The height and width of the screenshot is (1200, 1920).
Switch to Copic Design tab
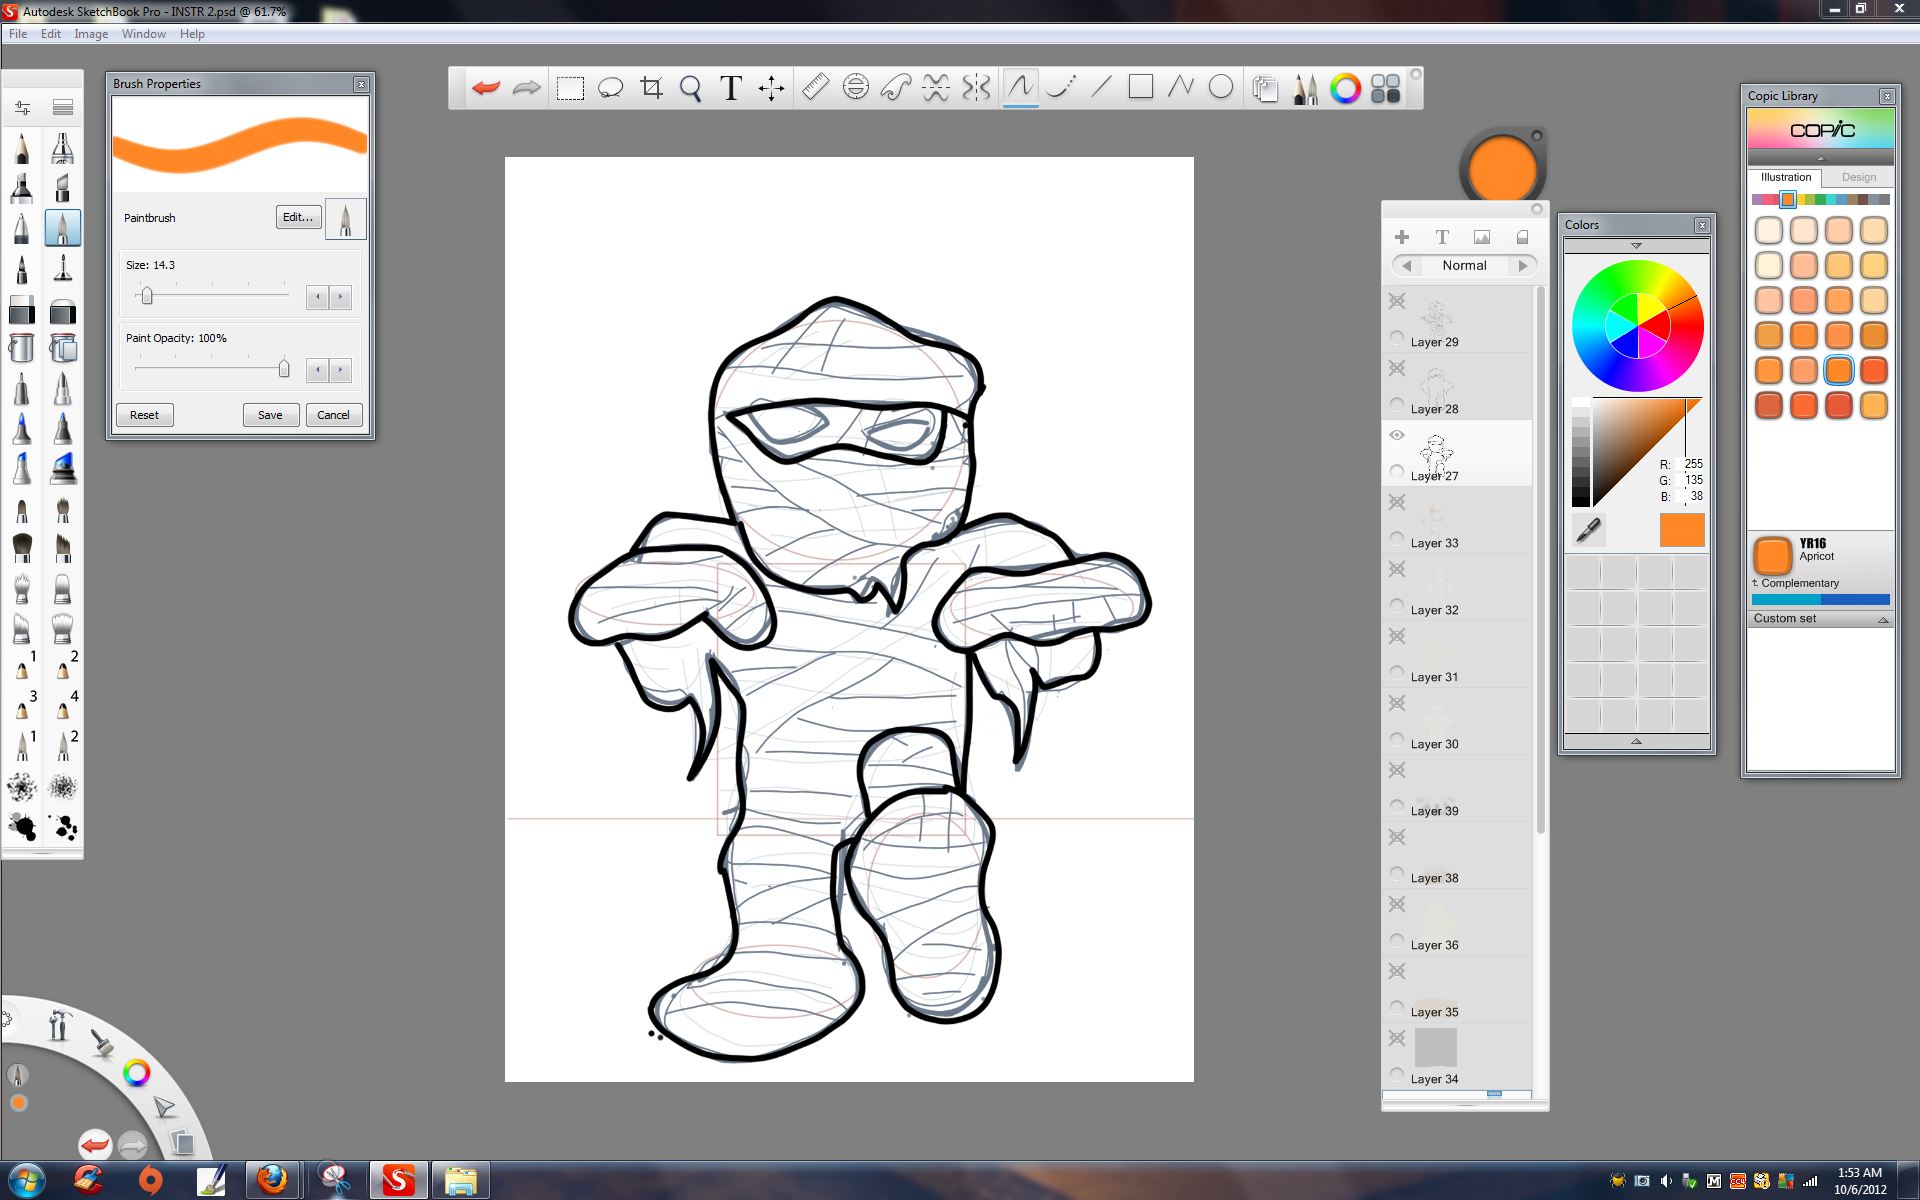coord(1859,177)
